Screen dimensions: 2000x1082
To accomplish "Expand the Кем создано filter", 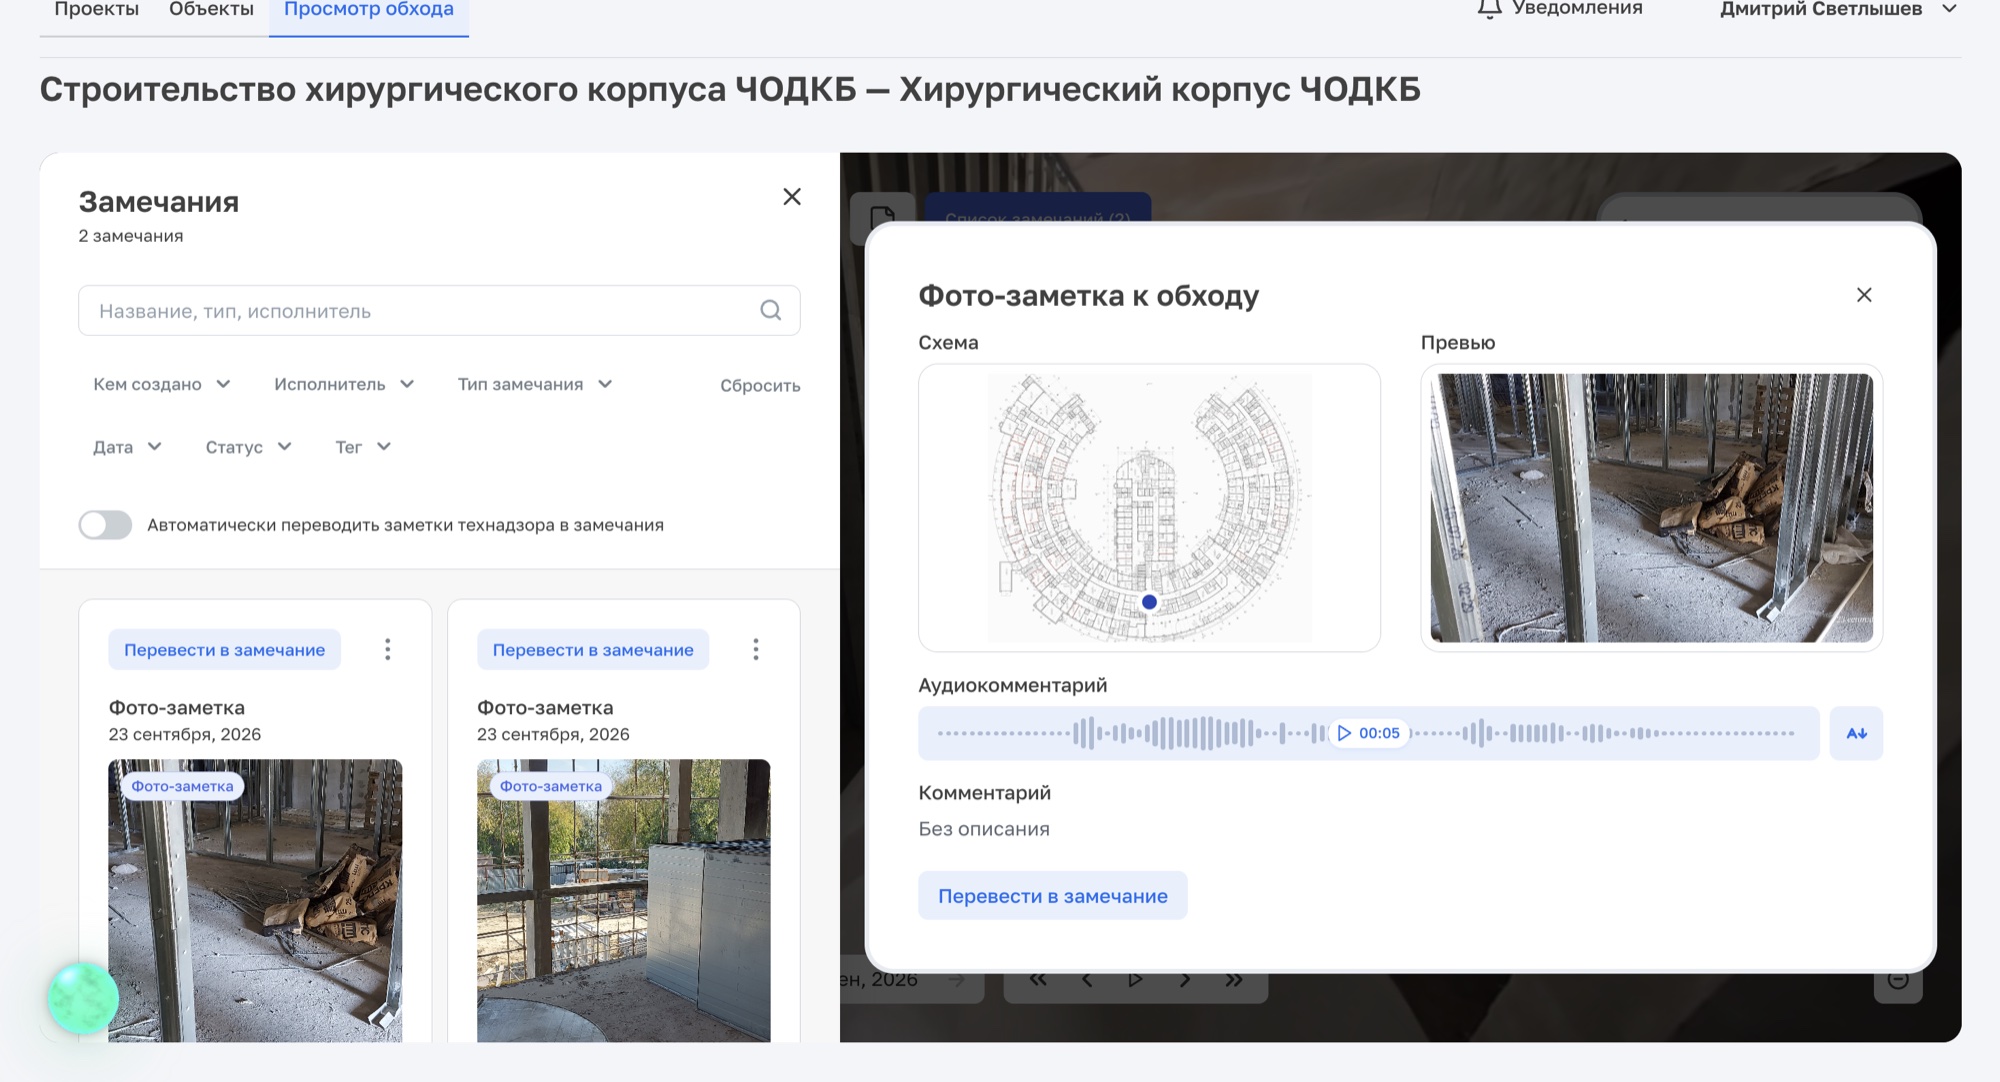I will [162, 384].
